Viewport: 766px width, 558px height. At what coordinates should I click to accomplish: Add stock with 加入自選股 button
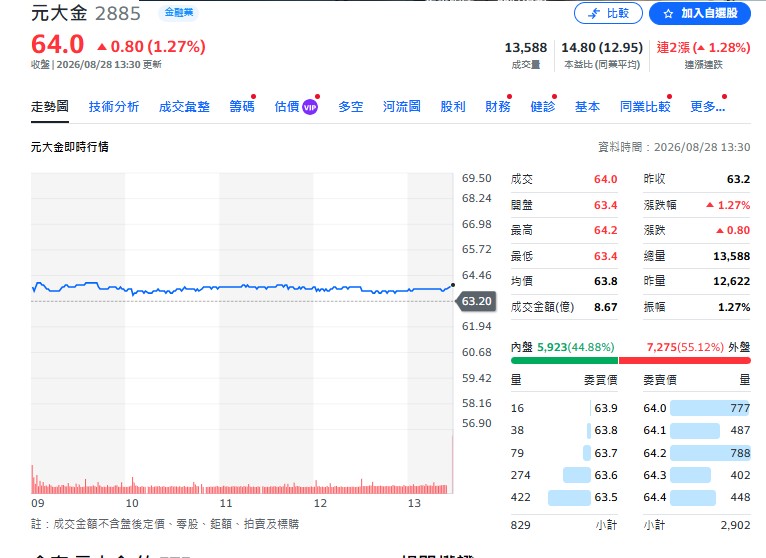(x=700, y=13)
